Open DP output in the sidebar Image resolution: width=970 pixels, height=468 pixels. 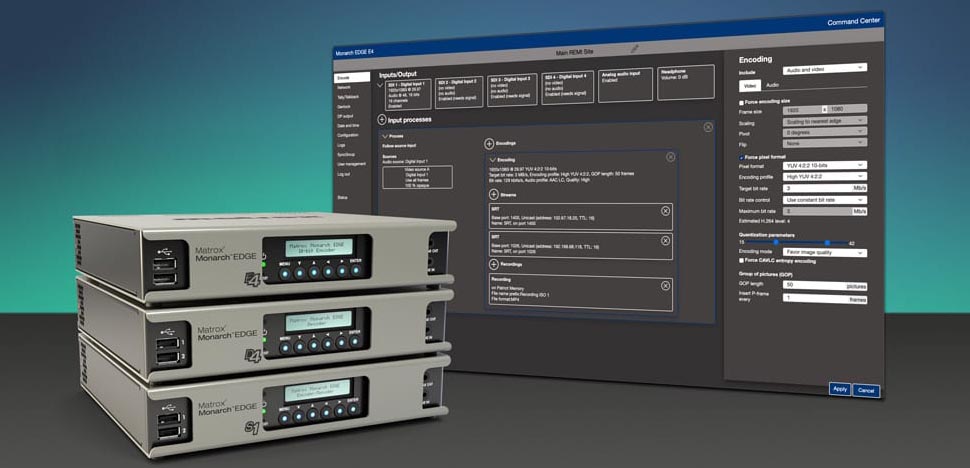pos(345,116)
